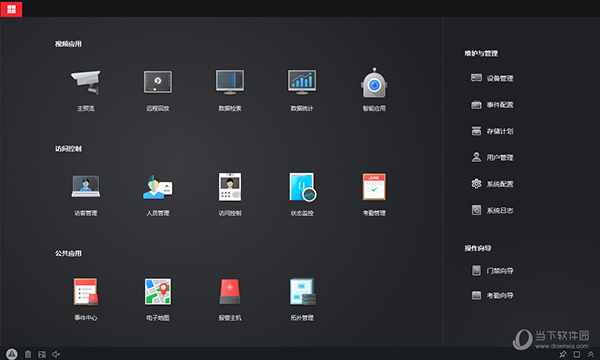Open the 访客管理 laptop icon
This screenshot has width=600, height=360.
point(86,186)
